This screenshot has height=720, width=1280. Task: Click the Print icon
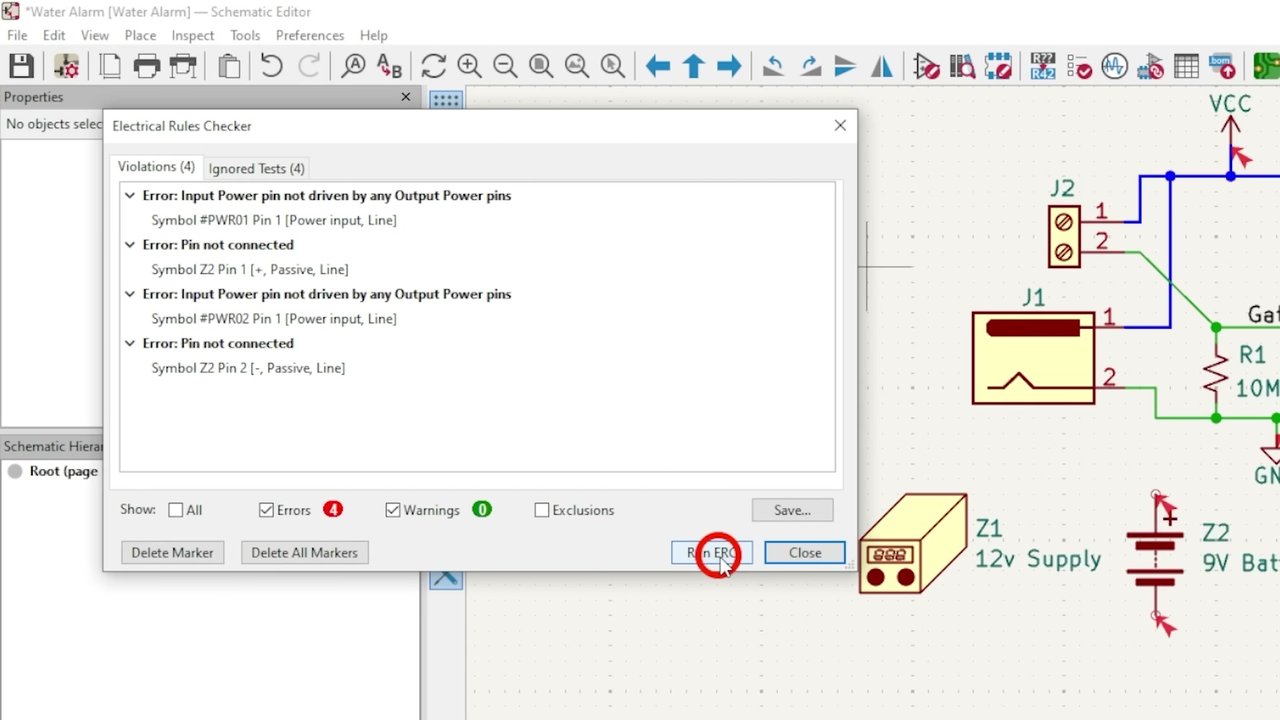(147, 66)
